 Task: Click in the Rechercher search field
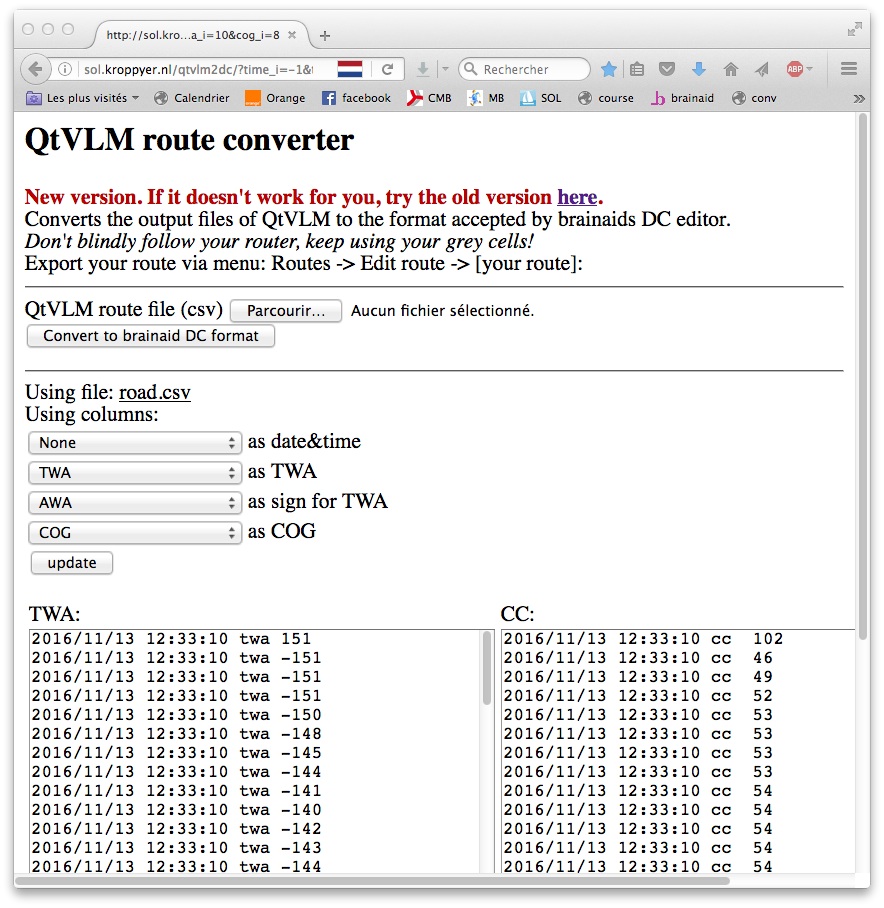point(530,69)
